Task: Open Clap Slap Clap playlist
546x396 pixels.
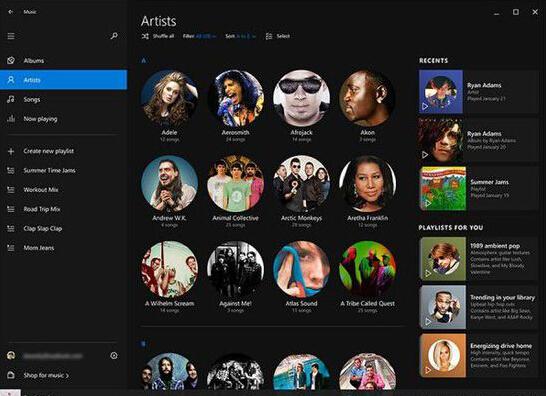Action: click(64, 228)
